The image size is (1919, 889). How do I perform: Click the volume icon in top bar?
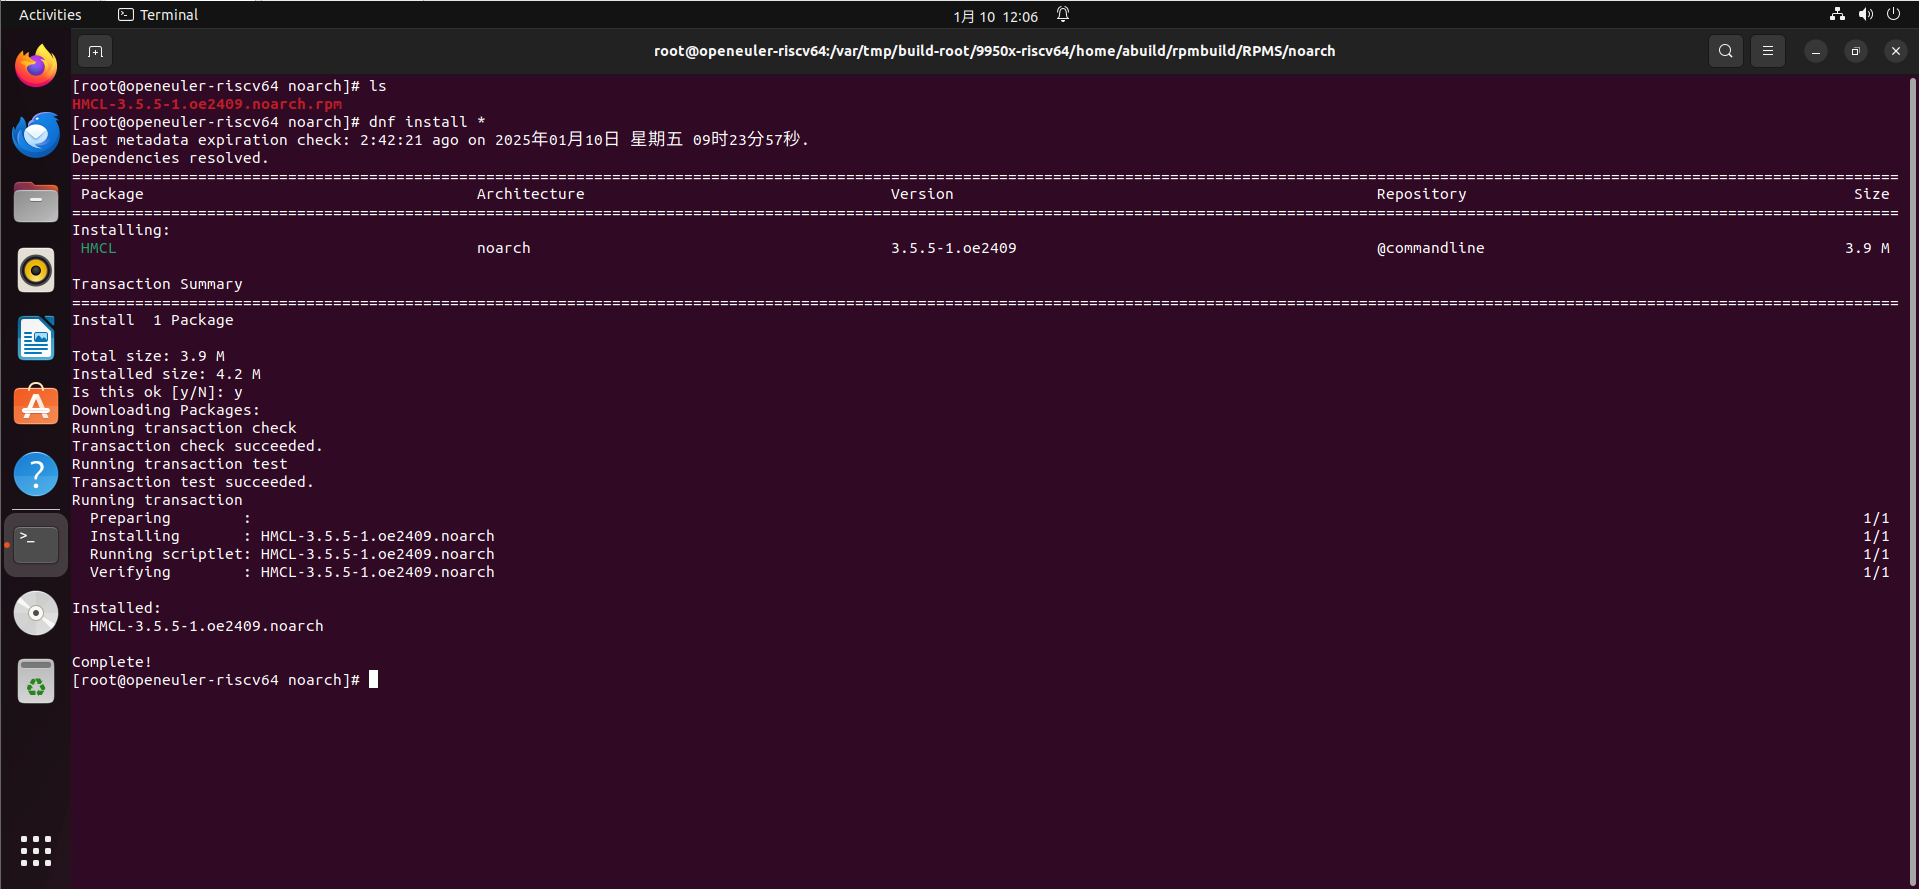pos(1865,15)
